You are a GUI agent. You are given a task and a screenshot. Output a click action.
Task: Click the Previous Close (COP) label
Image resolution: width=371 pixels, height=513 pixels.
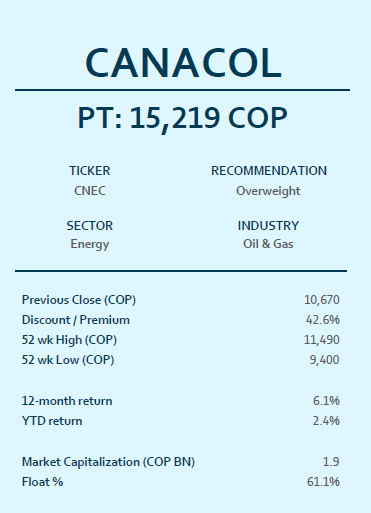pyautogui.click(x=79, y=300)
